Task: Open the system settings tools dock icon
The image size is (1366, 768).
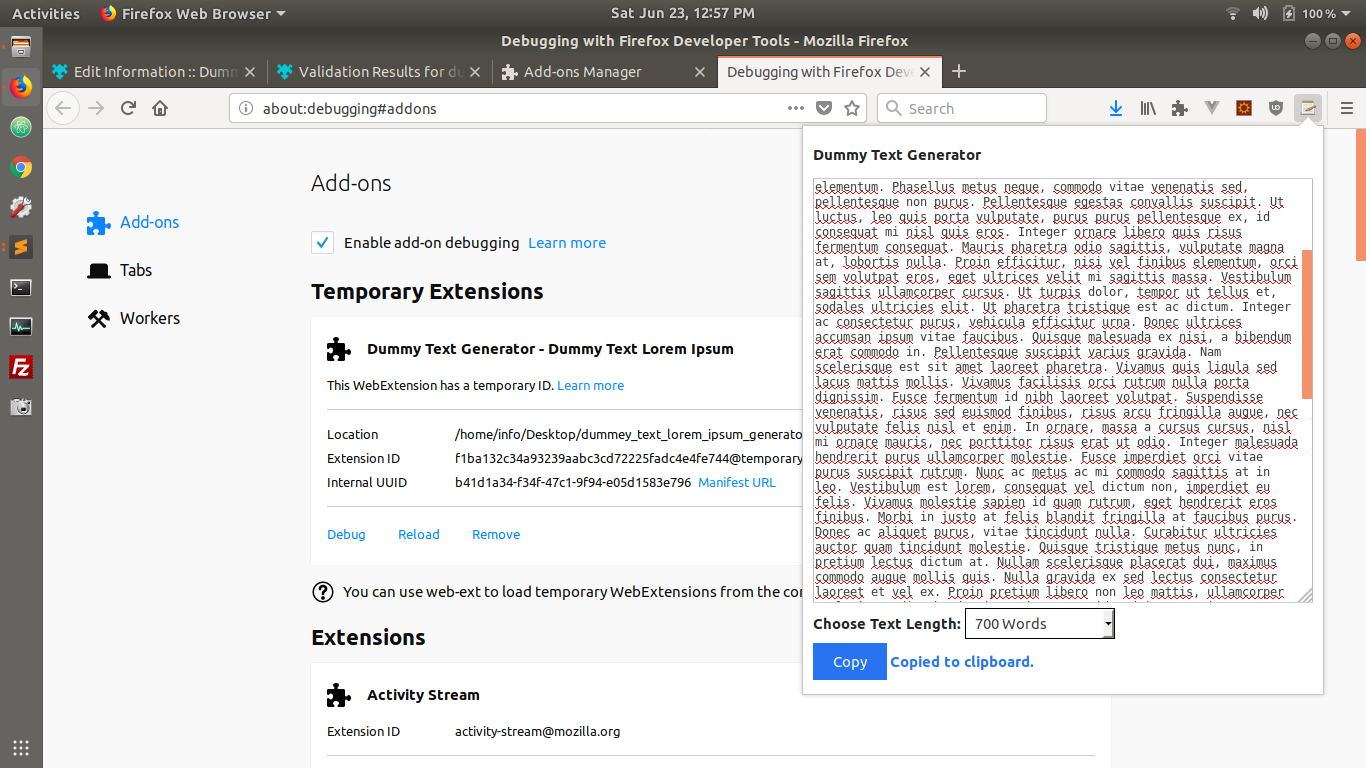Action: tap(21, 207)
